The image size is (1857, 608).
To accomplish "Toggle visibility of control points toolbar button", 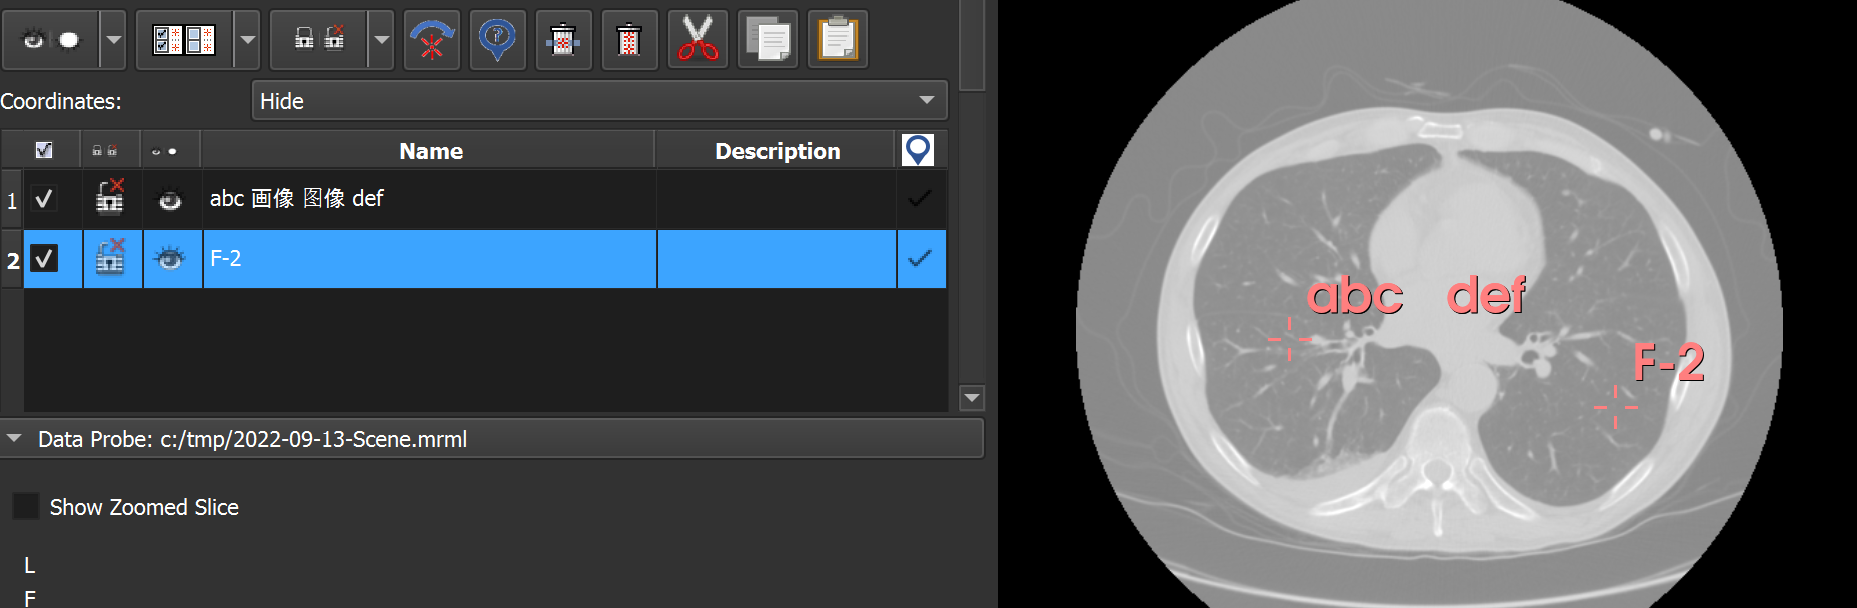I will (51, 40).
